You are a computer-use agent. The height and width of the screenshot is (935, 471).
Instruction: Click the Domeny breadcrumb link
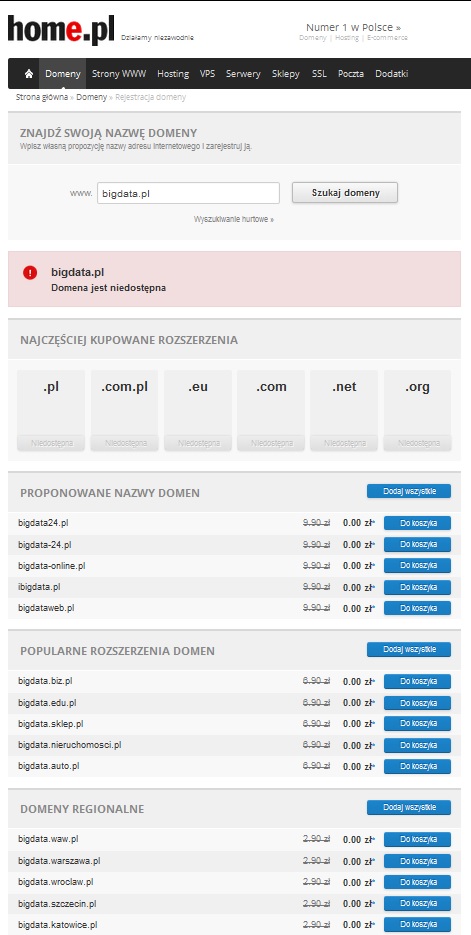[91, 97]
